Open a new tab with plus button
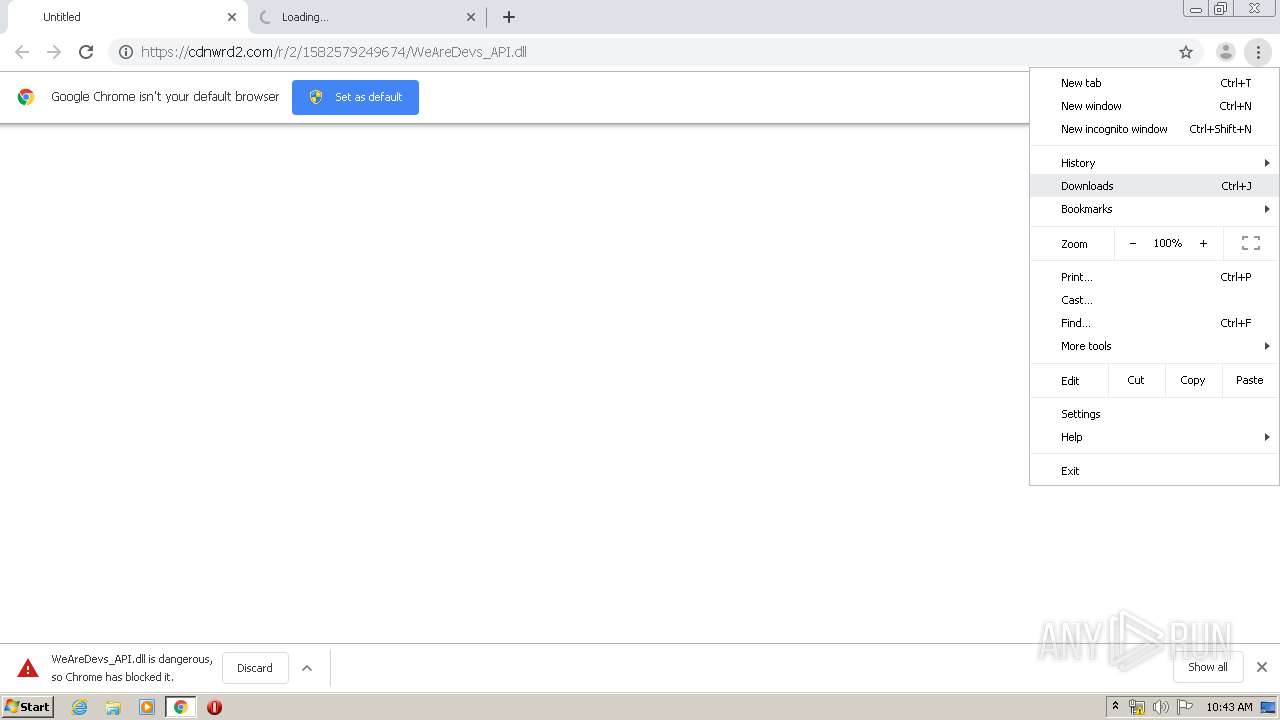 point(509,17)
